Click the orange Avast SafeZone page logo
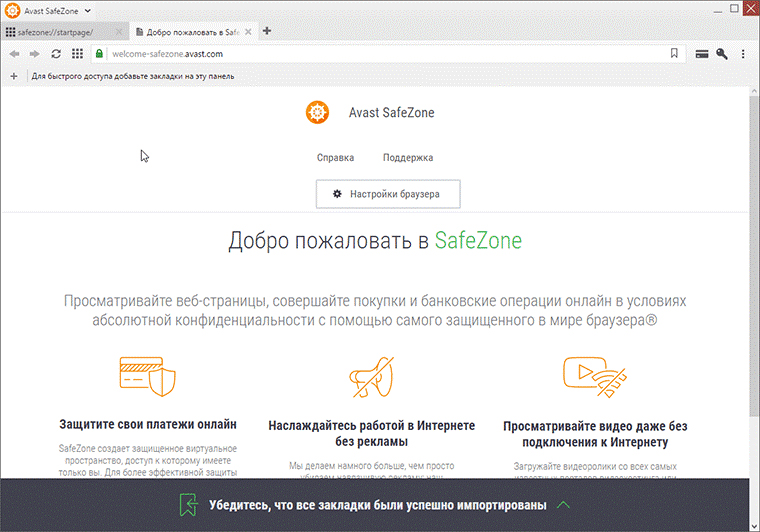The width and height of the screenshot is (760, 532). pyautogui.click(x=317, y=112)
